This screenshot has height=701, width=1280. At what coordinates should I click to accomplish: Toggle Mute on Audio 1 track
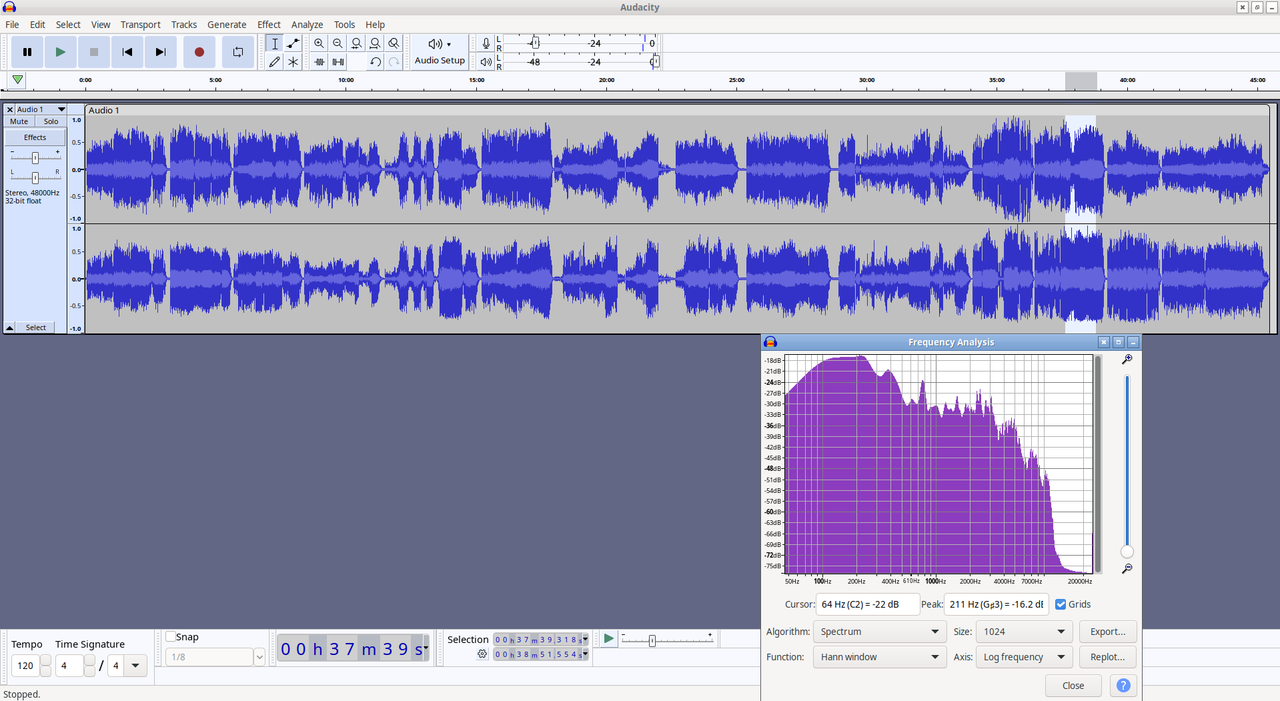pyautogui.click(x=19, y=121)
